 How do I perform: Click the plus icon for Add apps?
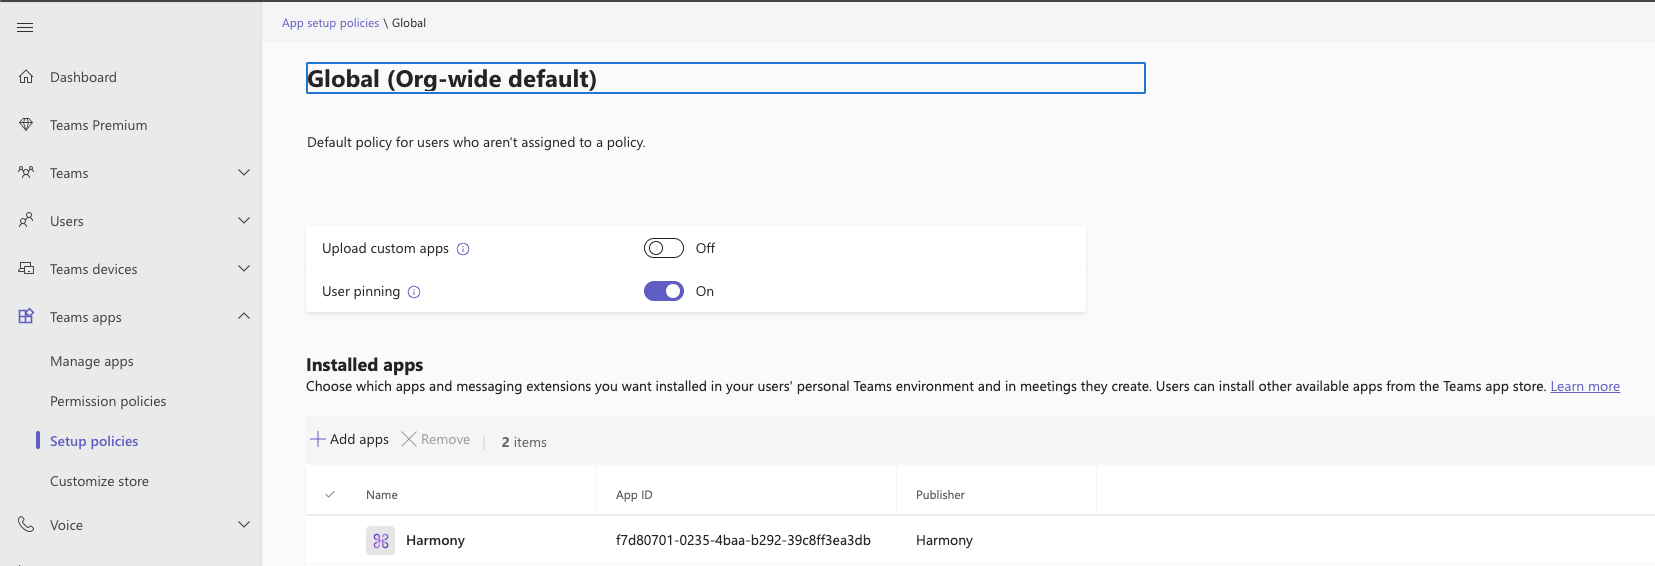(x=317, y=439)
